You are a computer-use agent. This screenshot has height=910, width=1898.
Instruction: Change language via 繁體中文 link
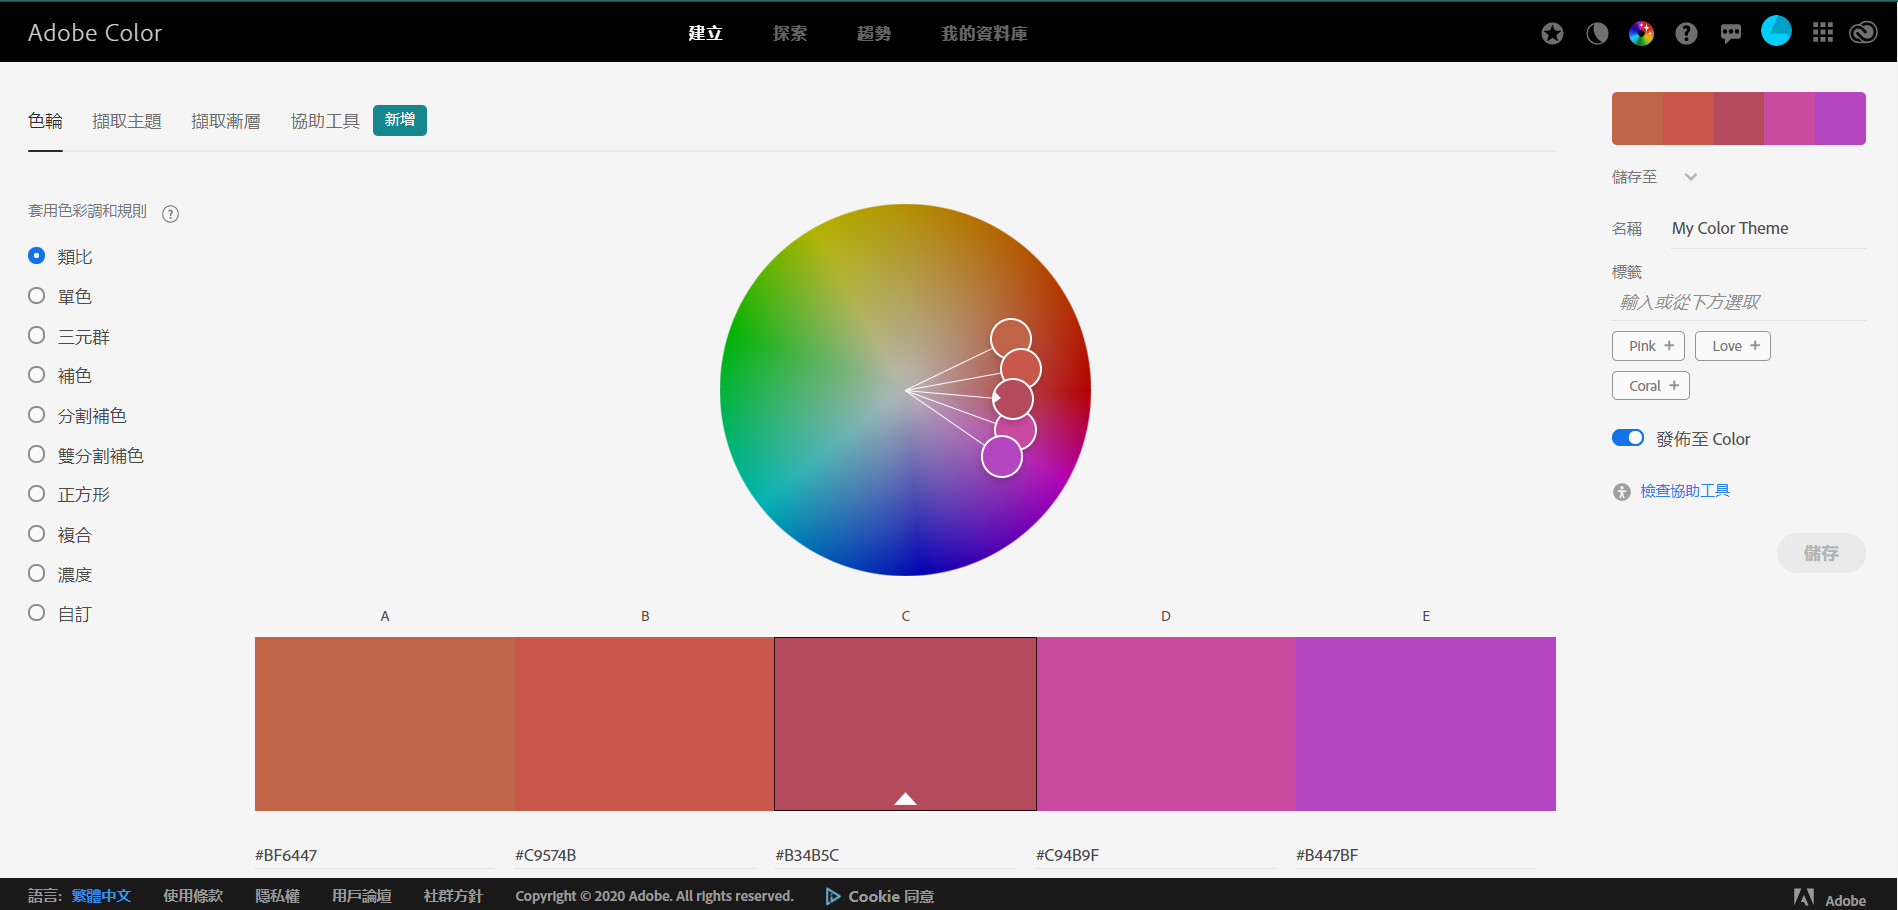pos(101,896)
